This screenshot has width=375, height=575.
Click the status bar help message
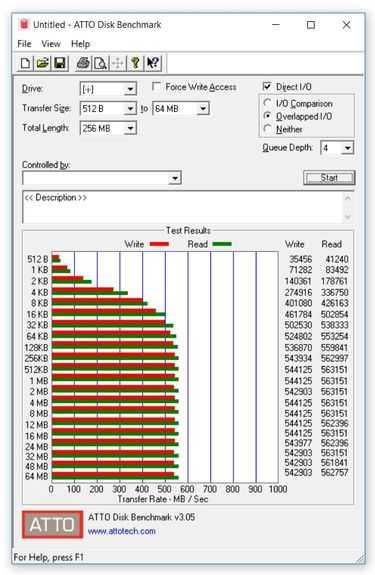[x=48, y=557]
